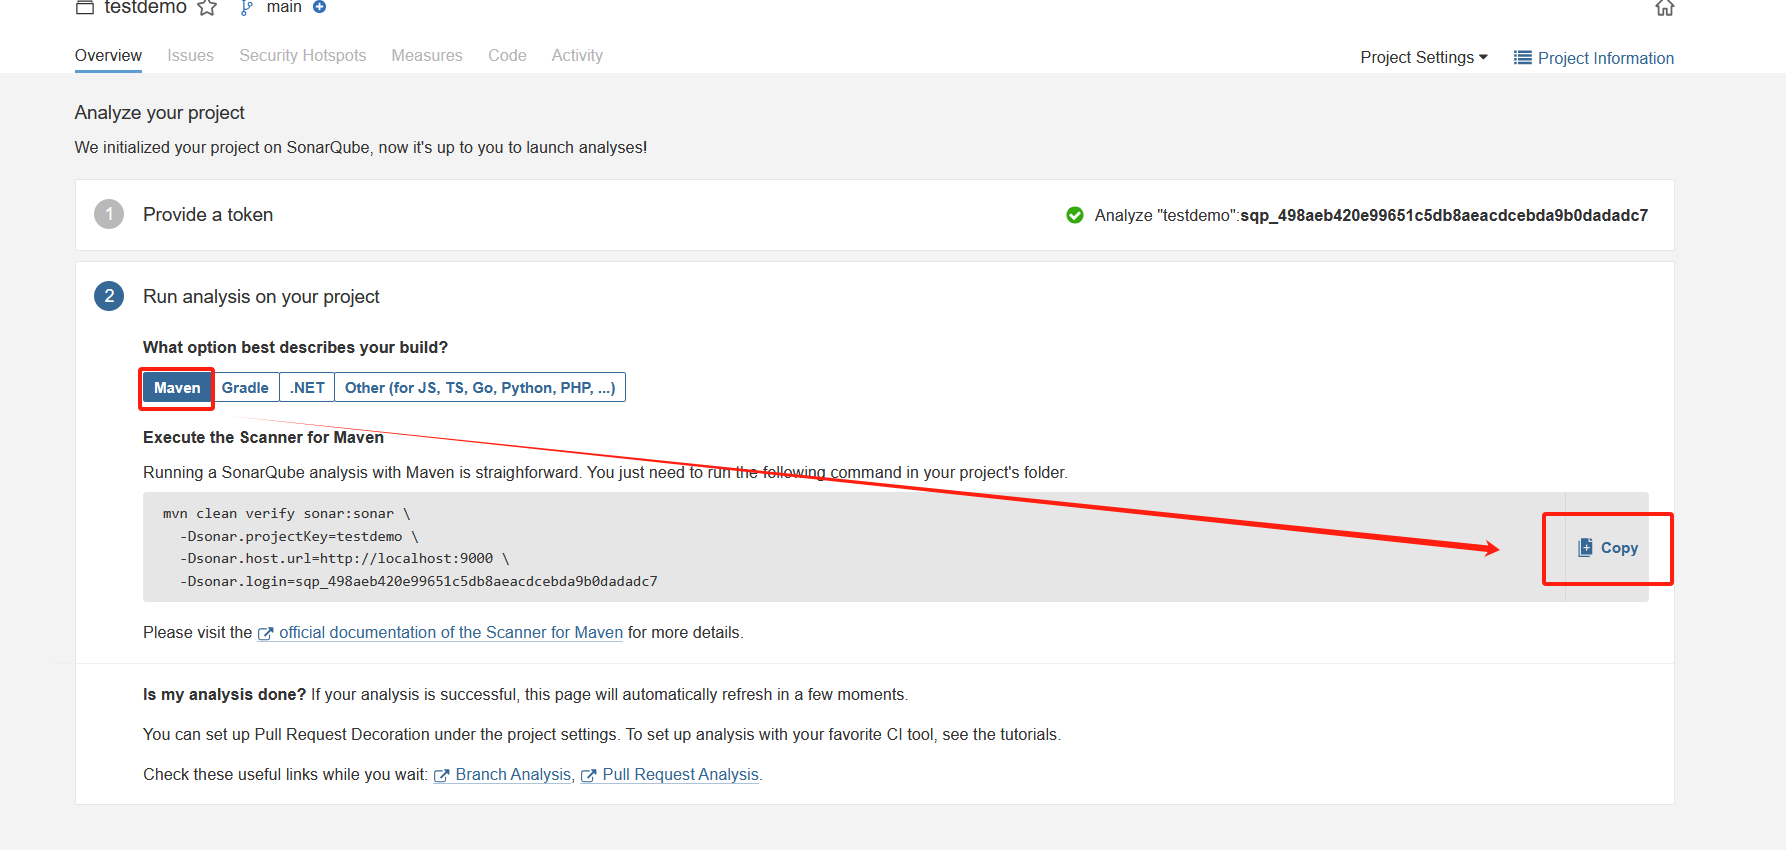Copy the Maven scanner command
The height and width of the screenshot is (850, 1786).
[x=1608, y=548]
